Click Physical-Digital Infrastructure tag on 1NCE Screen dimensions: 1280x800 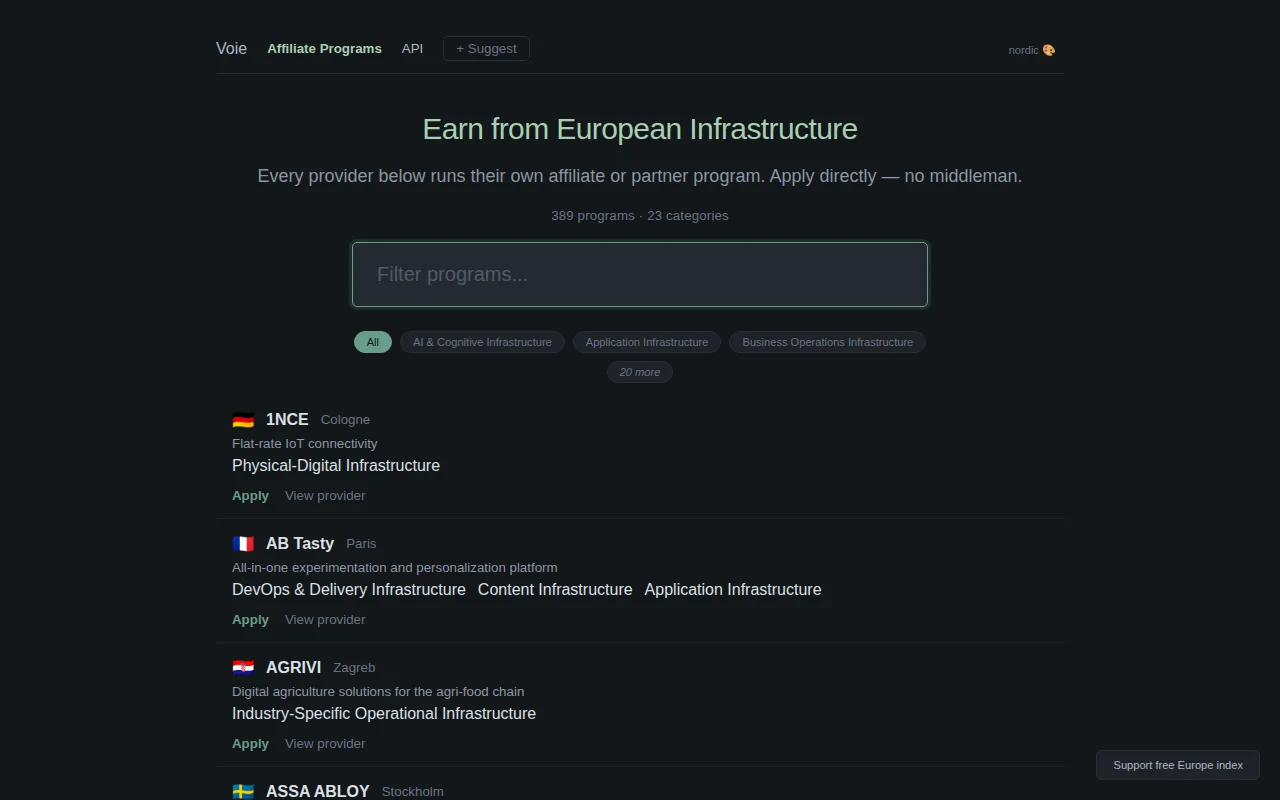336,465
